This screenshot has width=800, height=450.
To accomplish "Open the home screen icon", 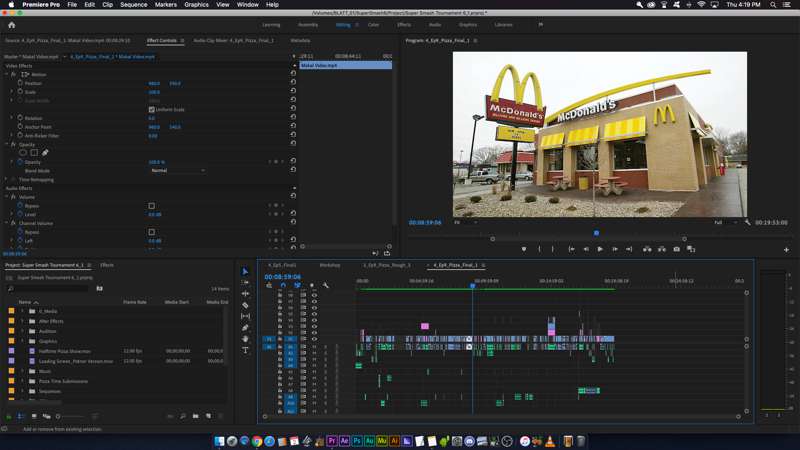I will tap(12, 25).
